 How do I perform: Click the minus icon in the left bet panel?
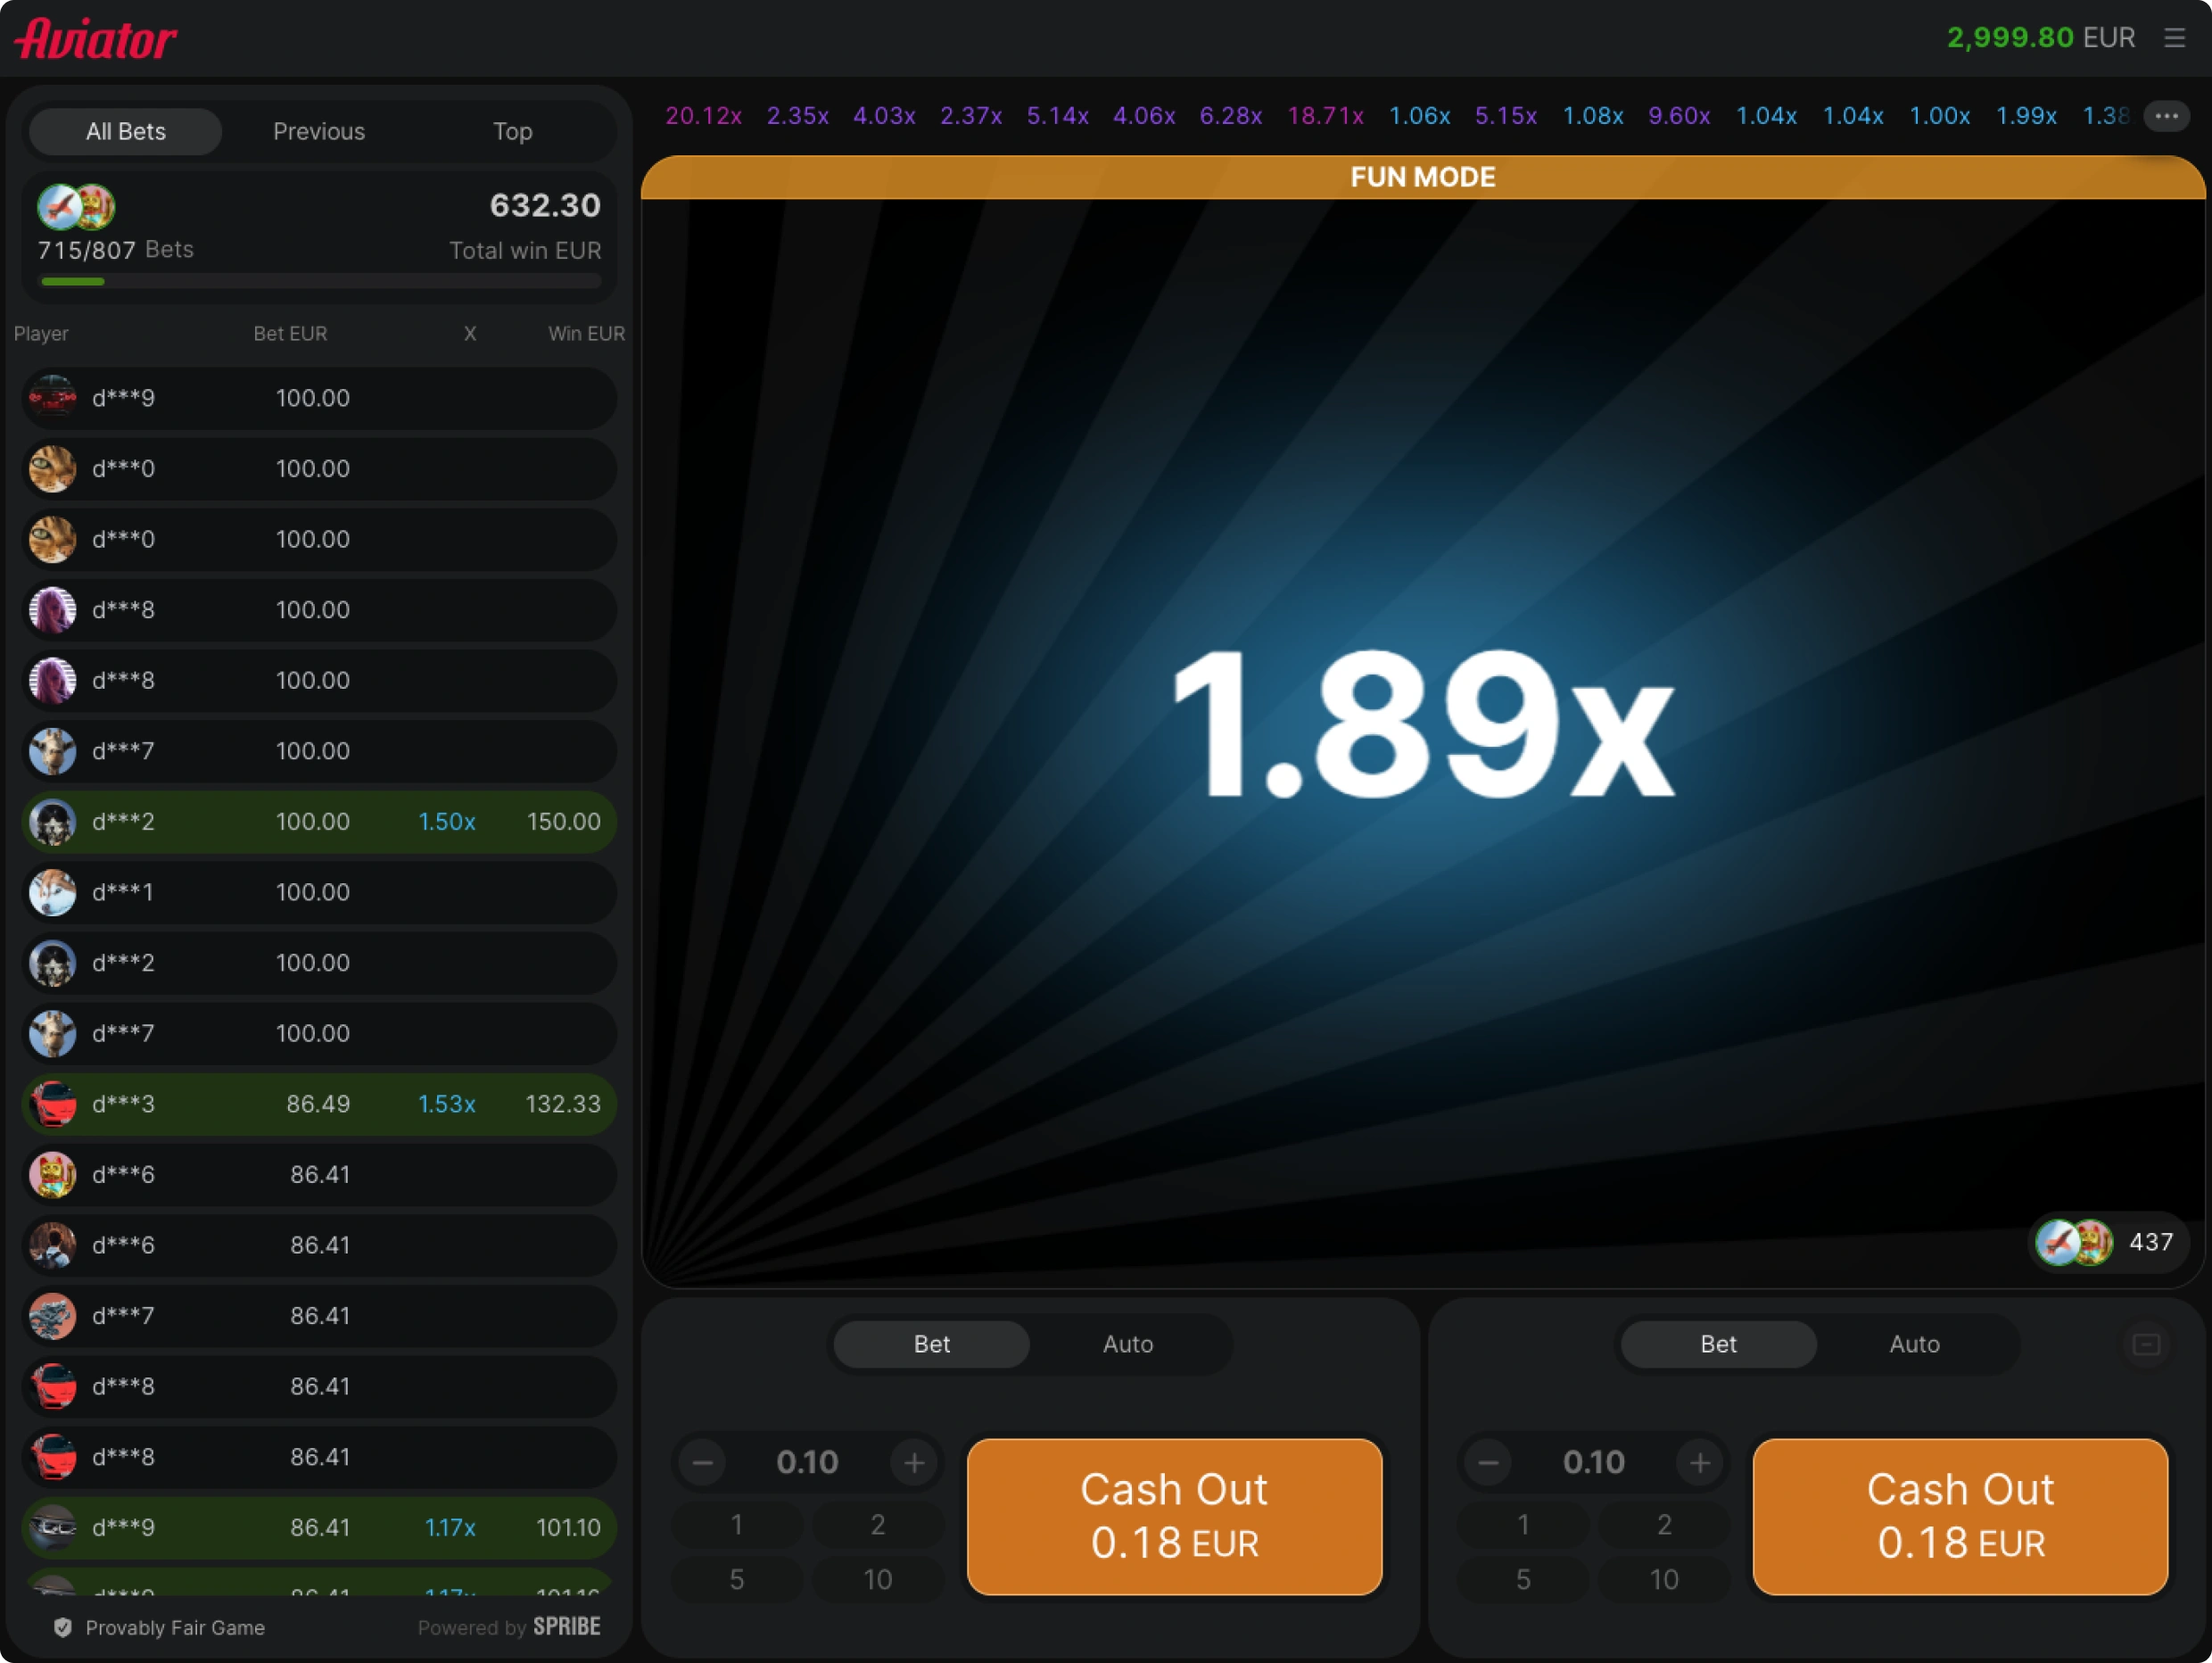click(x=702, y=1463)
